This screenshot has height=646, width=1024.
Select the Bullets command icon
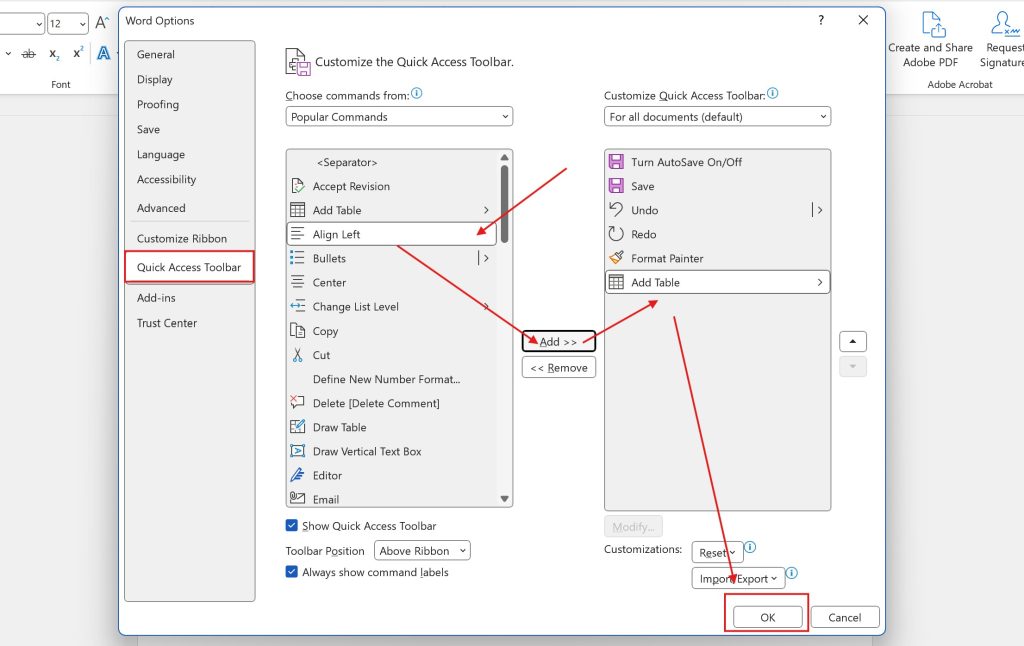point(299,257)
